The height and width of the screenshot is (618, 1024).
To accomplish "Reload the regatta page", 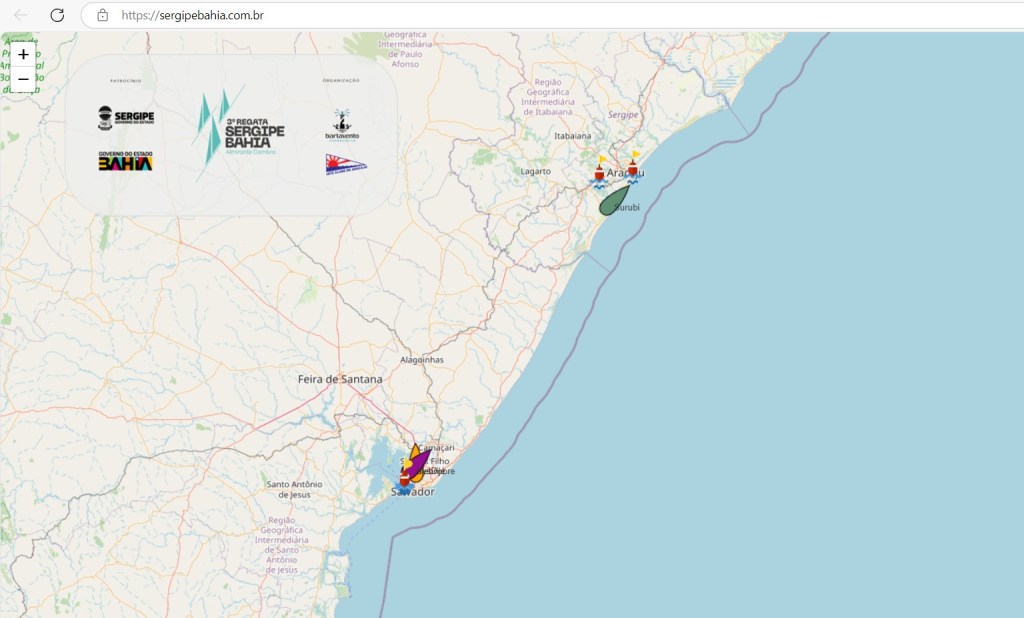I will tap(57, 15).
